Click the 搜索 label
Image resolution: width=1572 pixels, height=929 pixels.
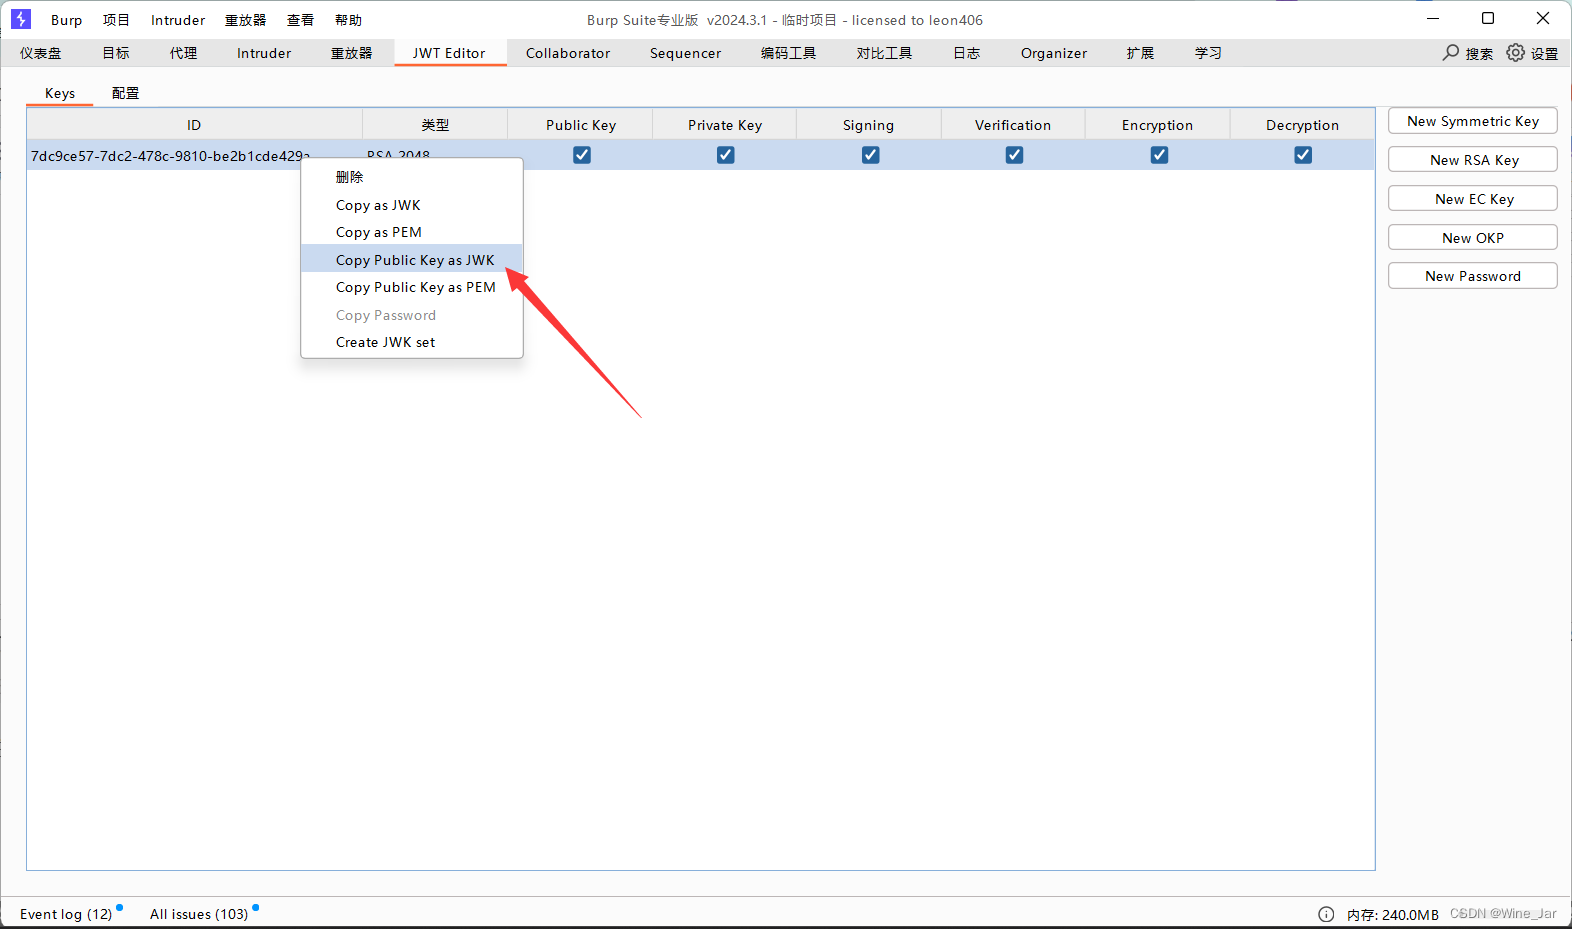pyautogui.click(x=1479, y=53)
